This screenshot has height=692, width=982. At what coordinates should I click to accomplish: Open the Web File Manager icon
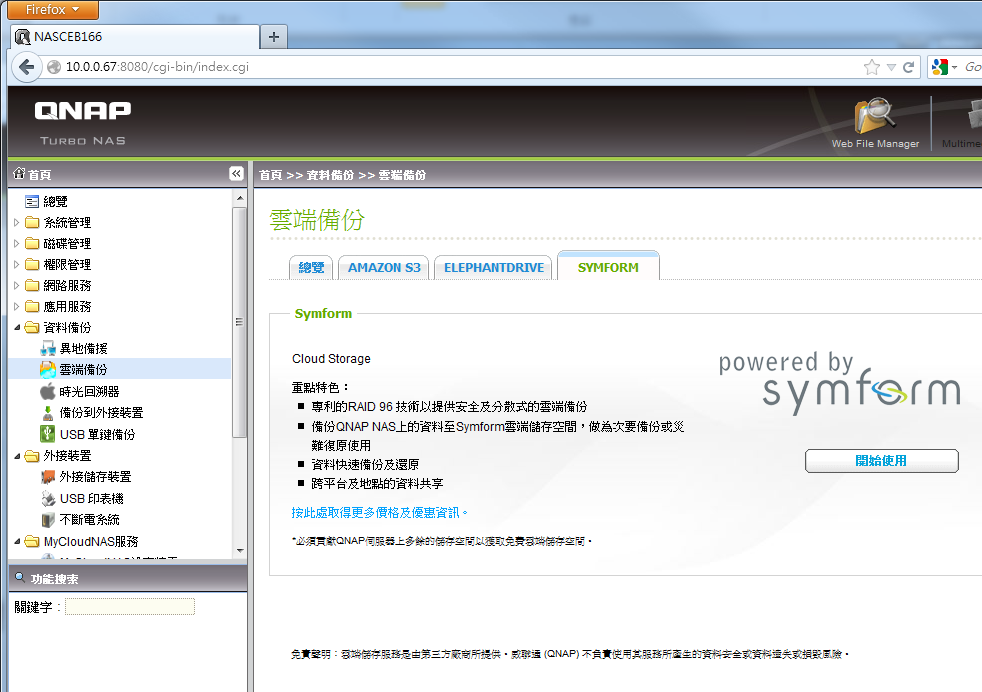click(876, 116)
